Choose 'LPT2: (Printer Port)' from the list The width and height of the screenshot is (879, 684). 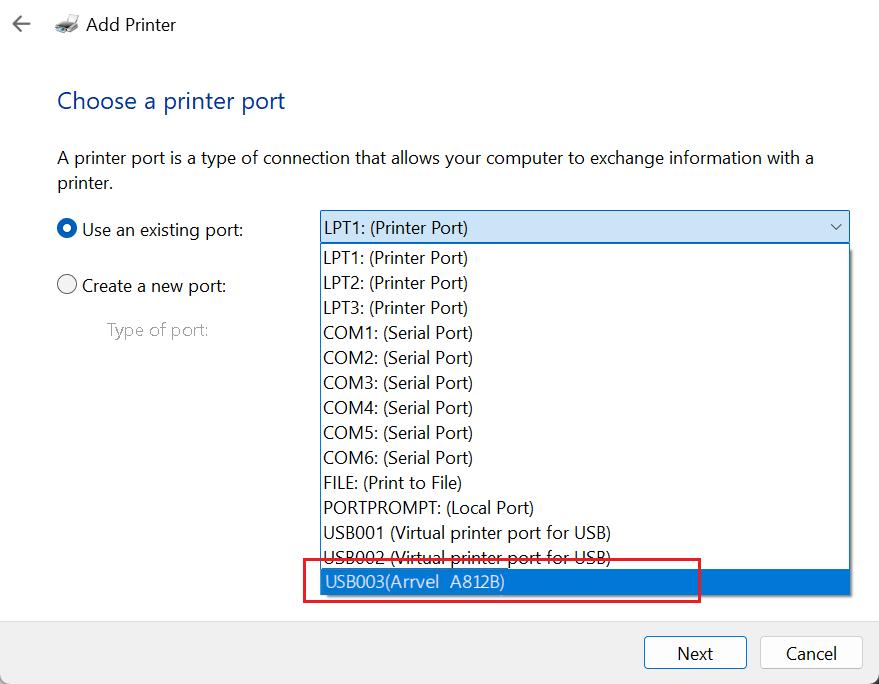click(x=585, y=283)
